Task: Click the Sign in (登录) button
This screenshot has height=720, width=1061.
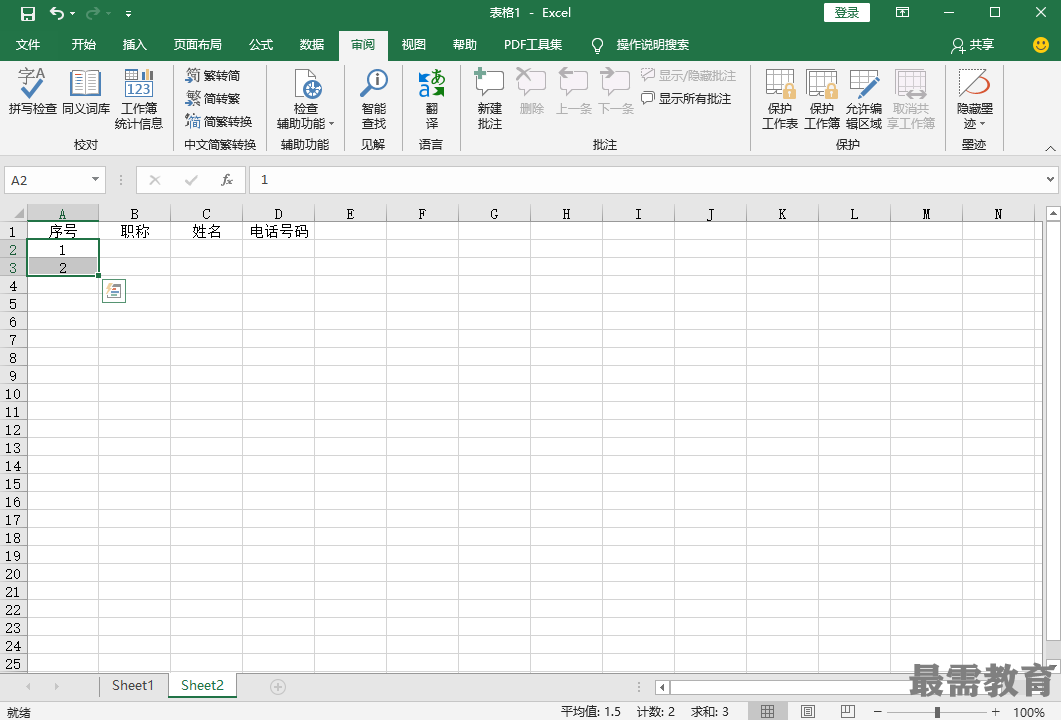Action: click(846, 13)
